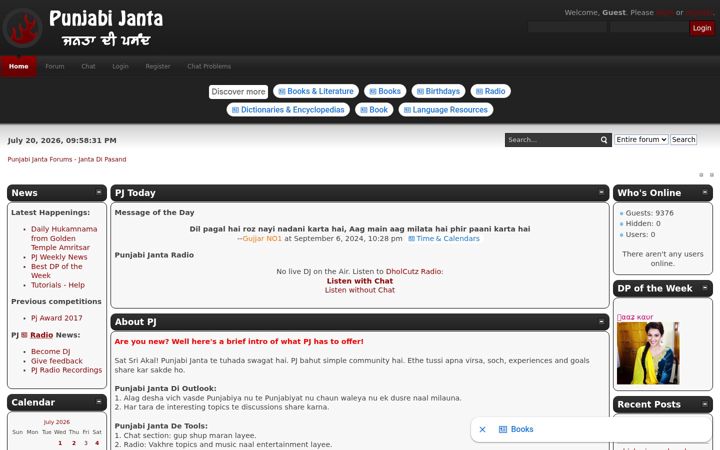Open the Forum menu item
Viewport: 720px width, 450px height.
pyautogui.click(x=55, y=66)
